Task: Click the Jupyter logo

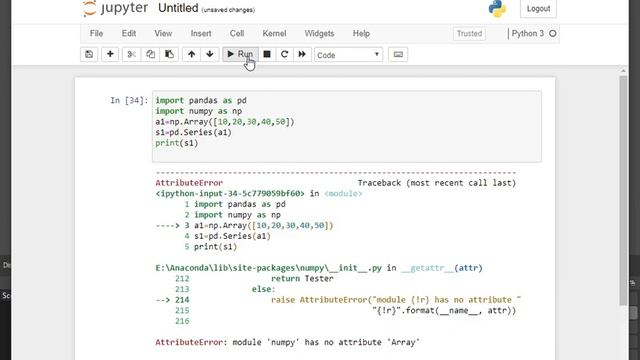Action: tap(115, 8)
